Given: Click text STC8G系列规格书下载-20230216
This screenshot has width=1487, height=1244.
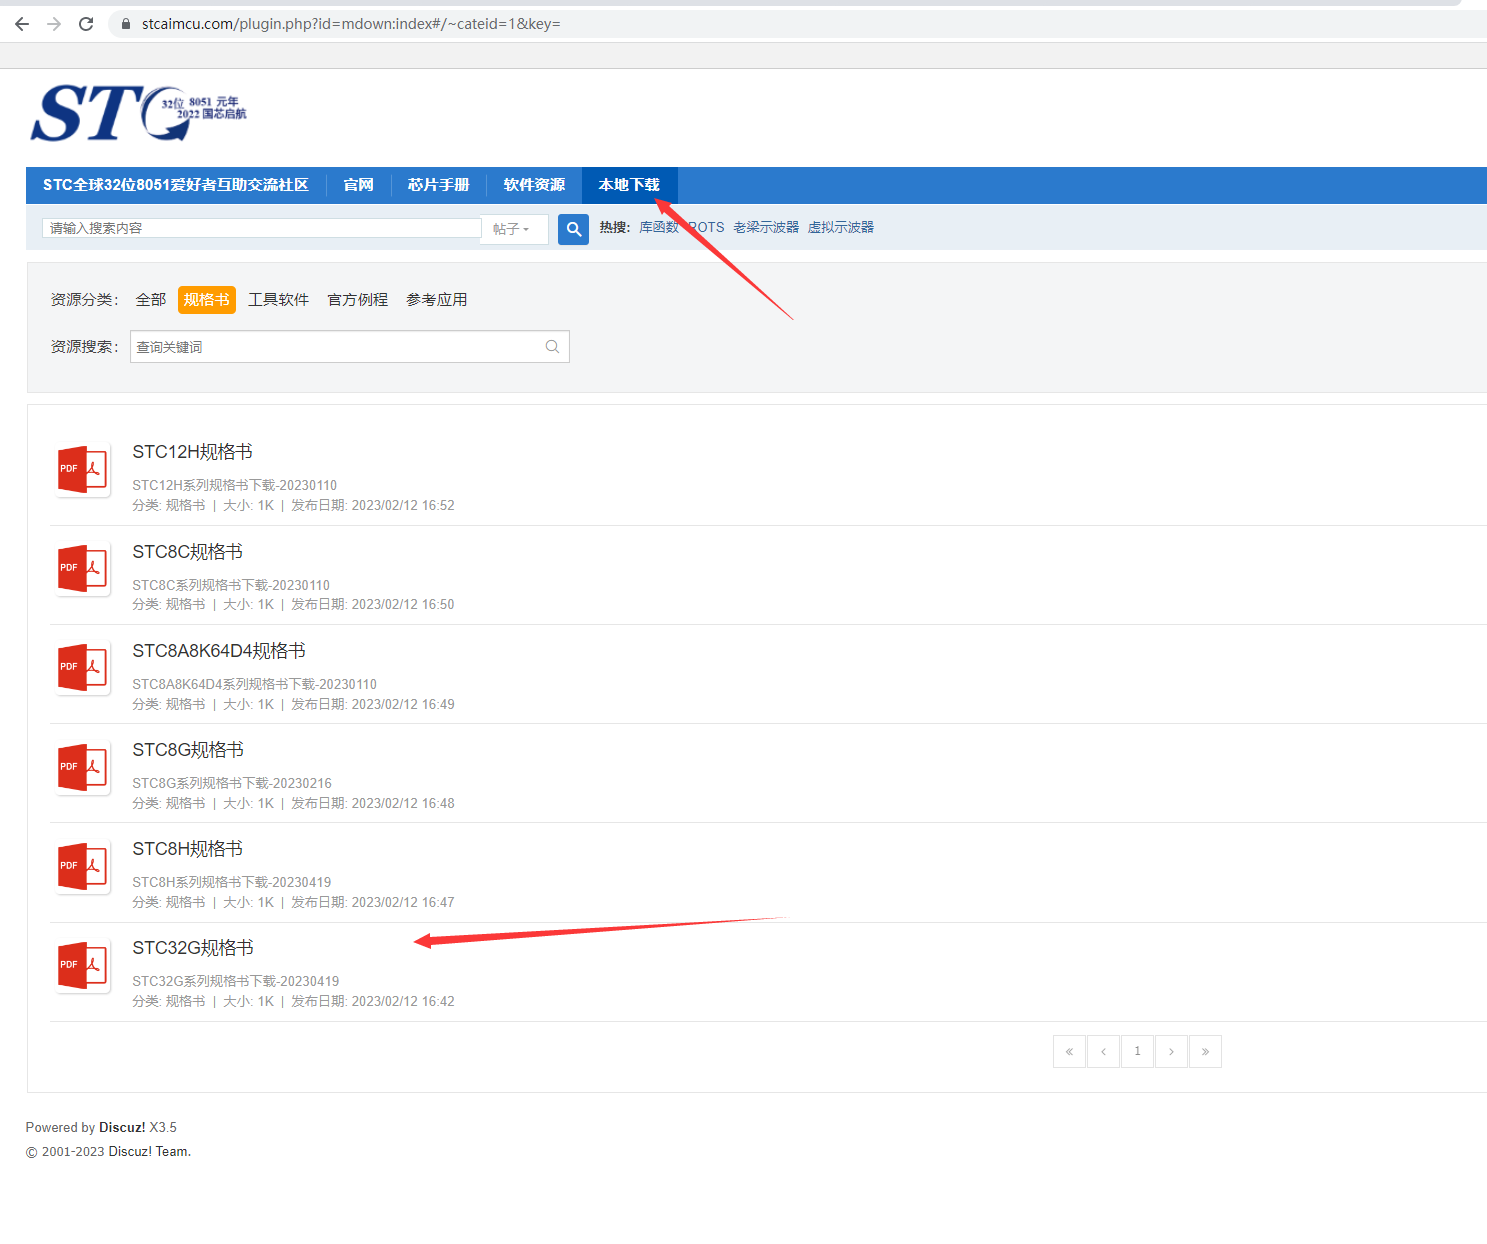Looking at the screenshot, I should [x=232, y=783].
